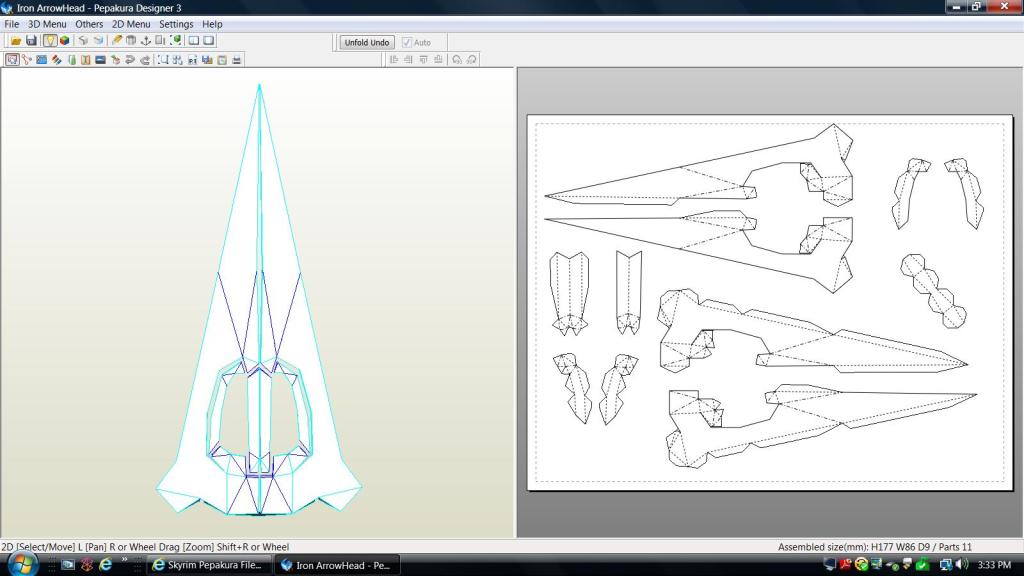
Task: Click the align bottom icon
Action: click(438, 59)
